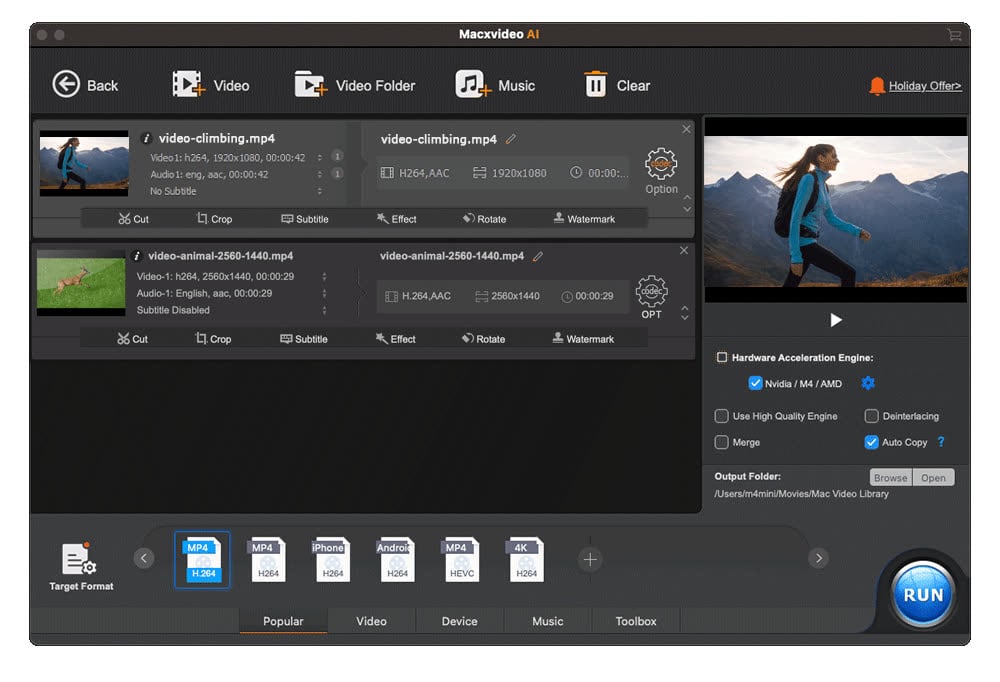1000x682 pixels.
Task: Rotate the video-animal-2560-1440.mp4 clip
Action: coord(483,339)
